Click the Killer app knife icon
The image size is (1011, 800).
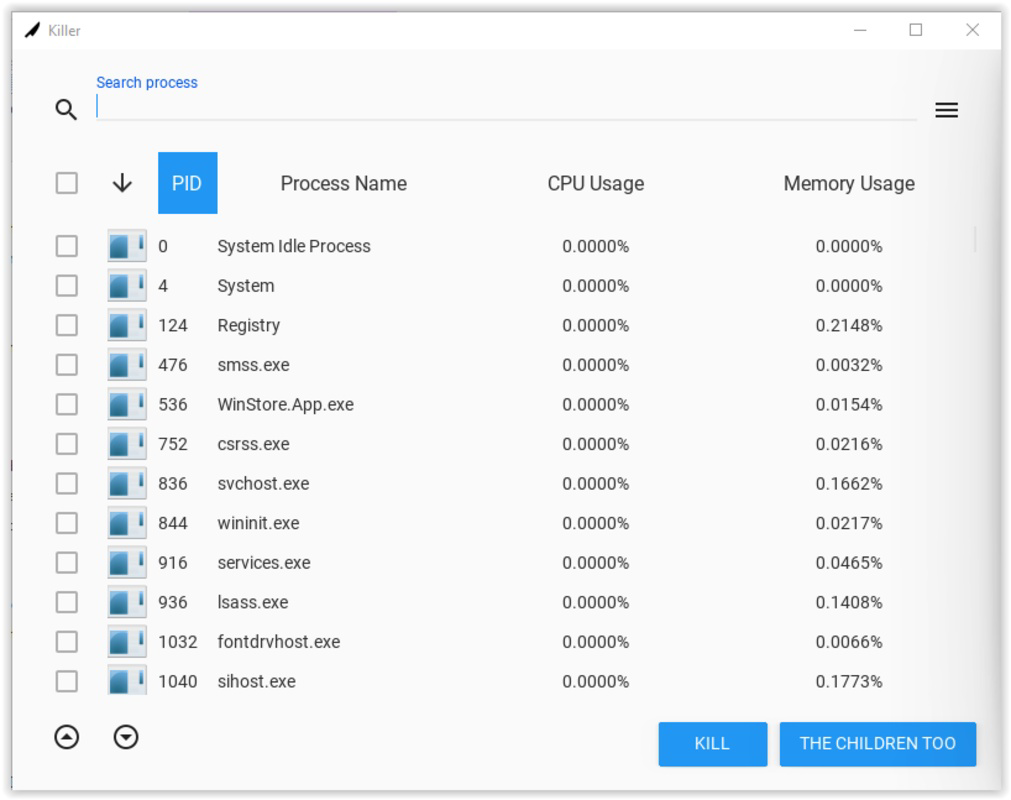click(x=32, y=30)
